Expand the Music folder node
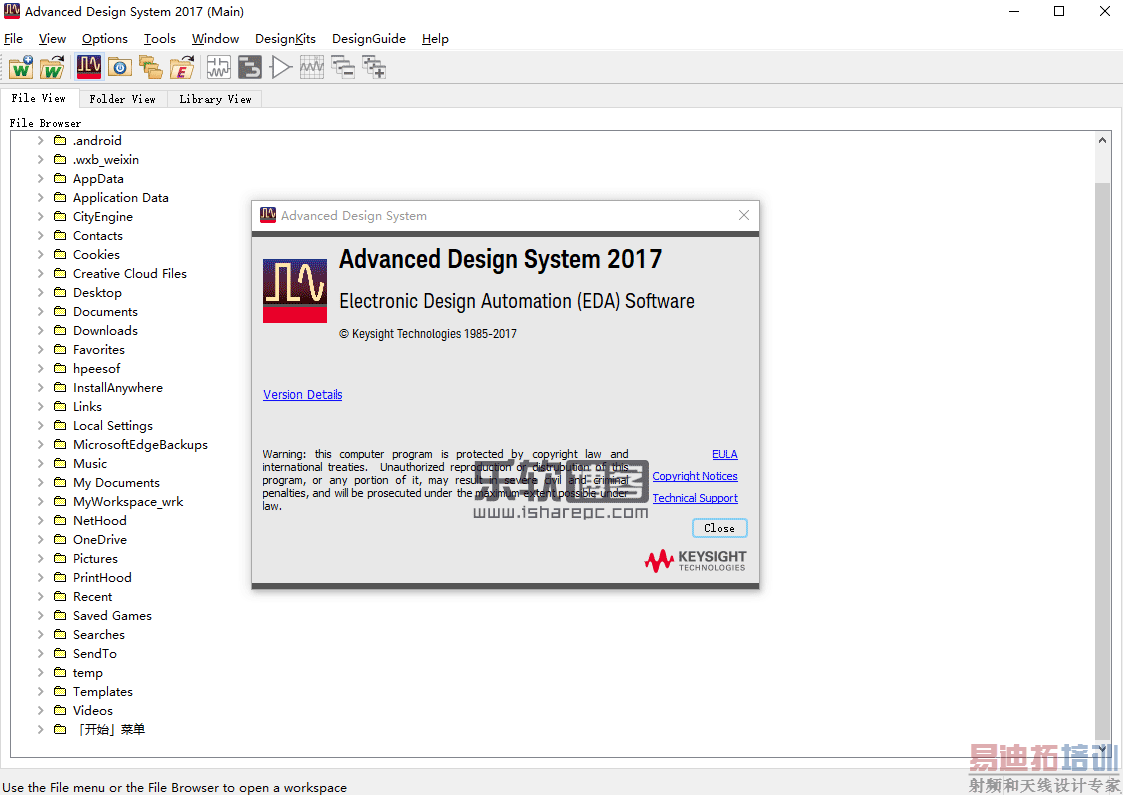Image resolution: width=1123 pixels, height=795 pixels. (x=40, y=463)
